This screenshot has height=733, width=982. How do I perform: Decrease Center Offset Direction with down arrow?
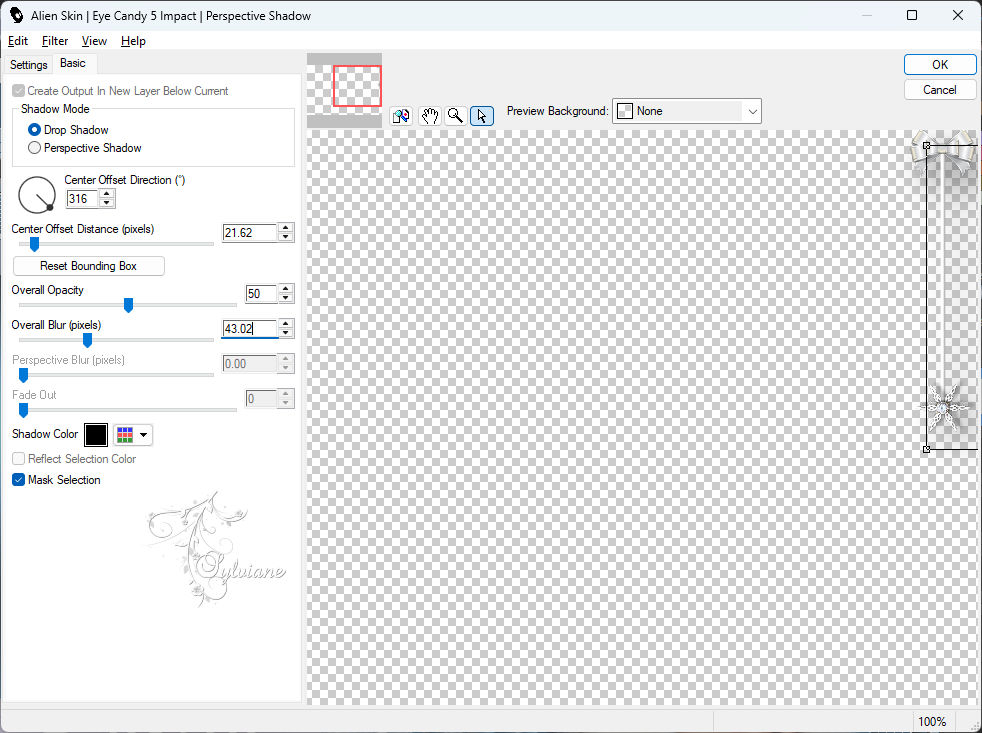pos(106,203)
